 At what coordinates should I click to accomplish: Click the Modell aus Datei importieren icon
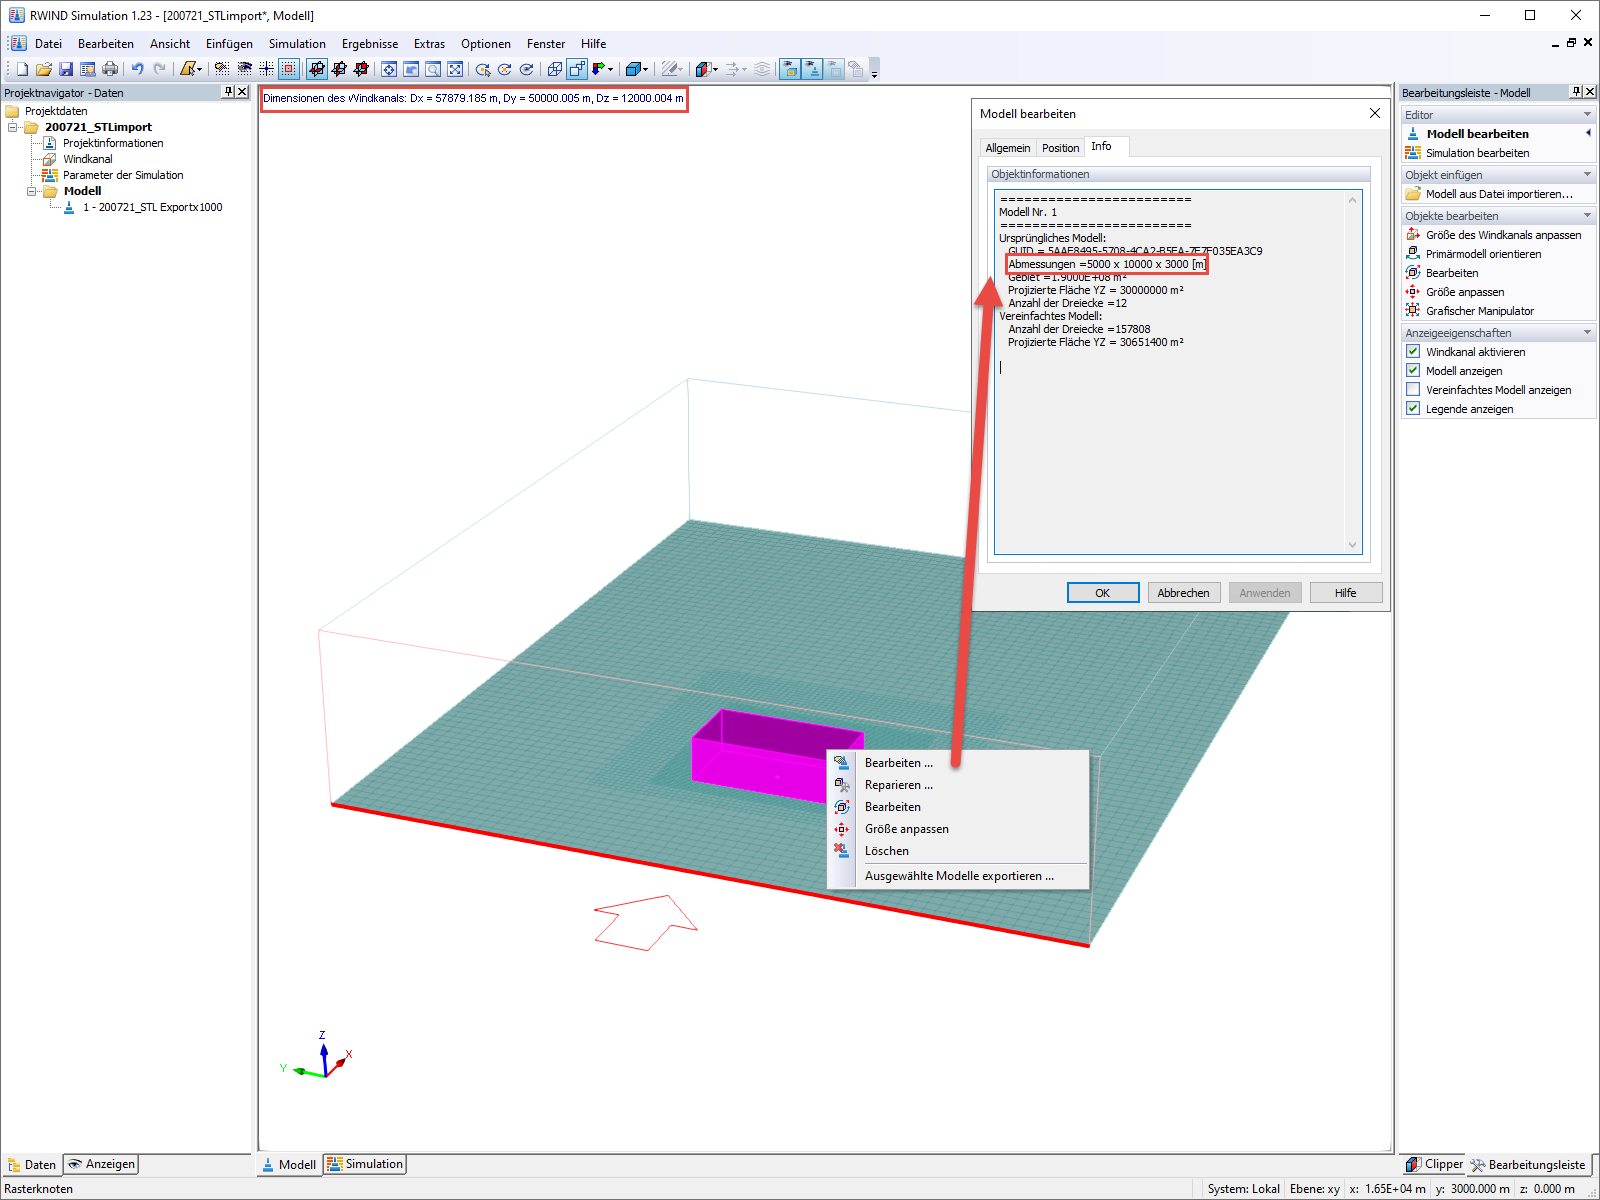1413,194
